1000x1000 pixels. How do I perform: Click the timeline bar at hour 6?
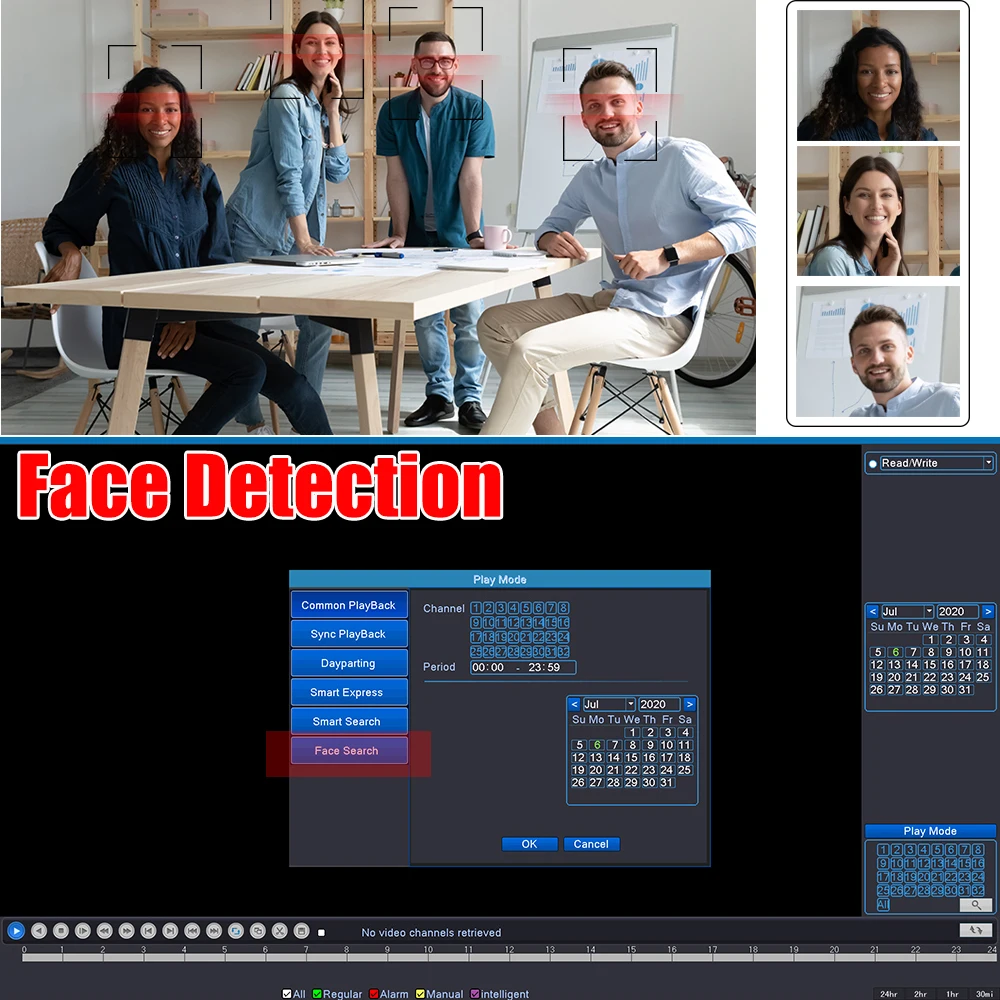(x=265, y=957)
